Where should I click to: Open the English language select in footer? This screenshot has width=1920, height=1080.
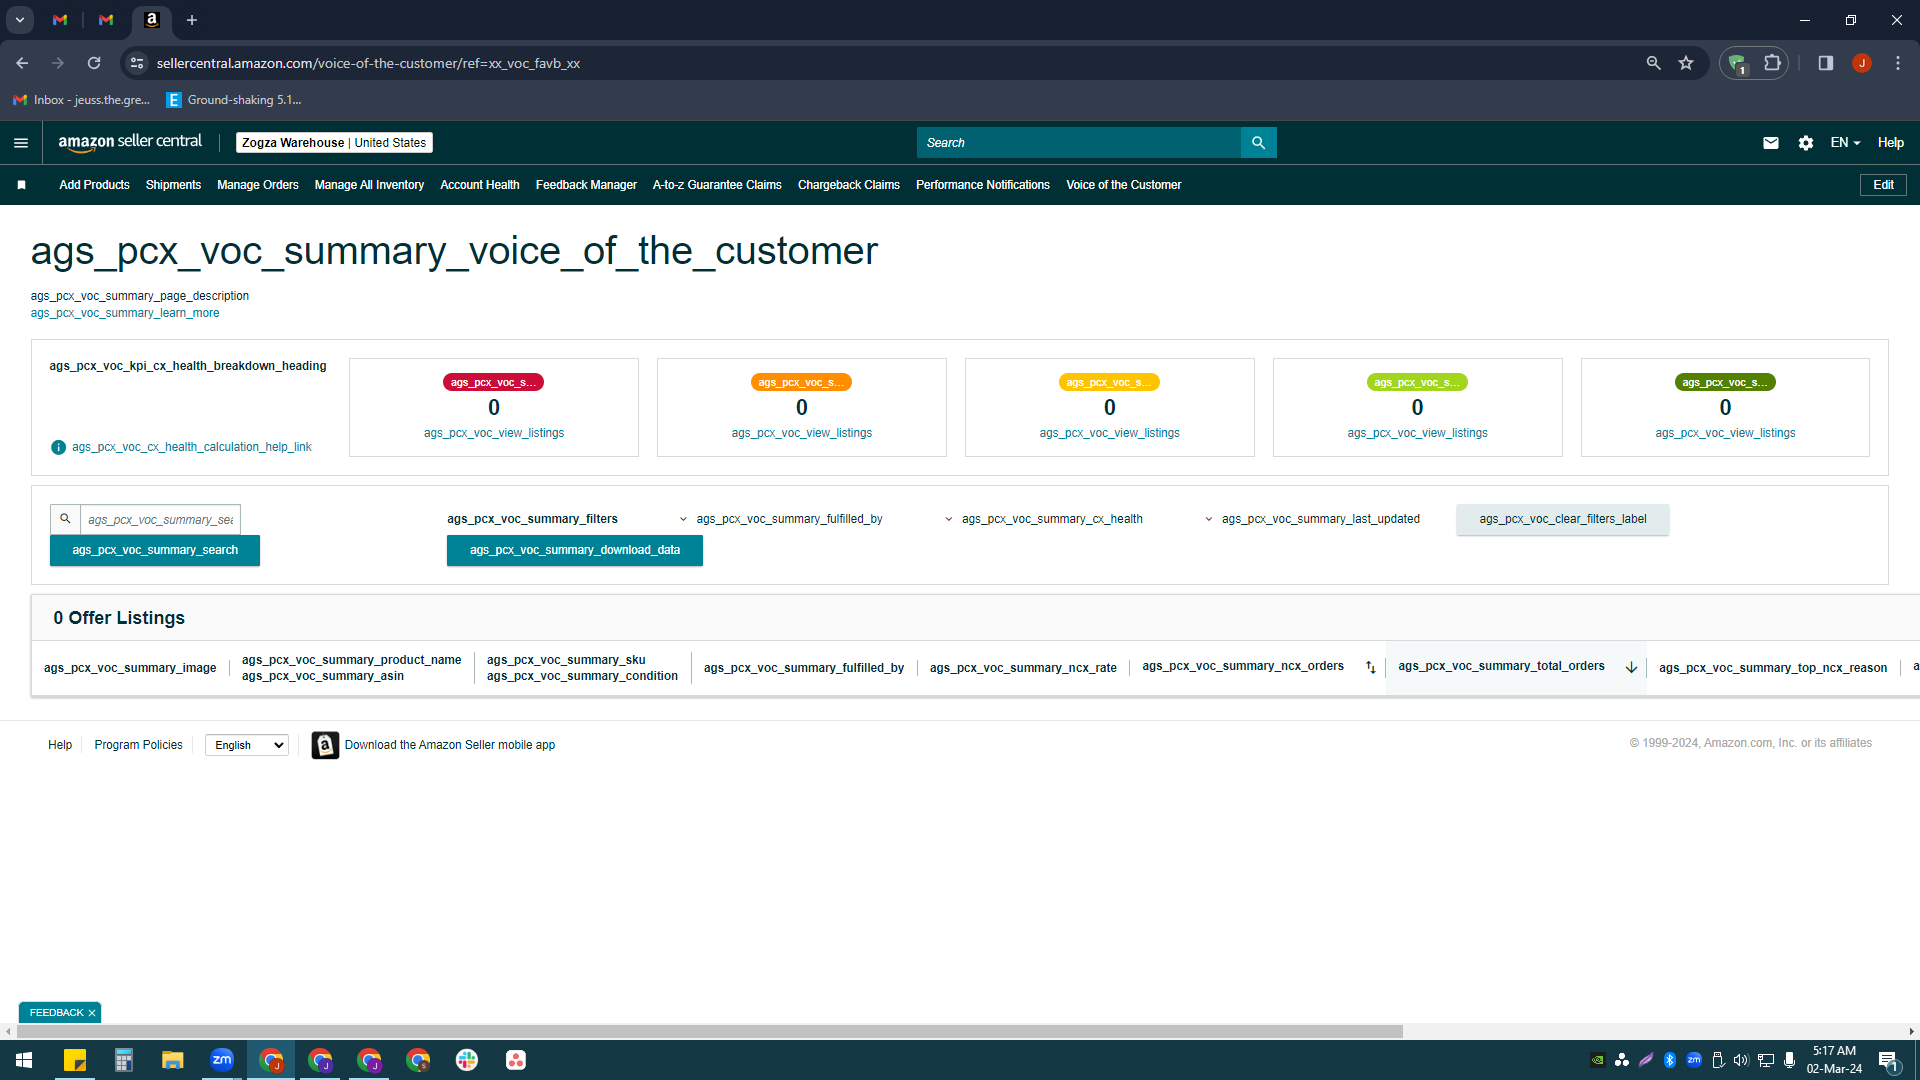pos(247,745)
